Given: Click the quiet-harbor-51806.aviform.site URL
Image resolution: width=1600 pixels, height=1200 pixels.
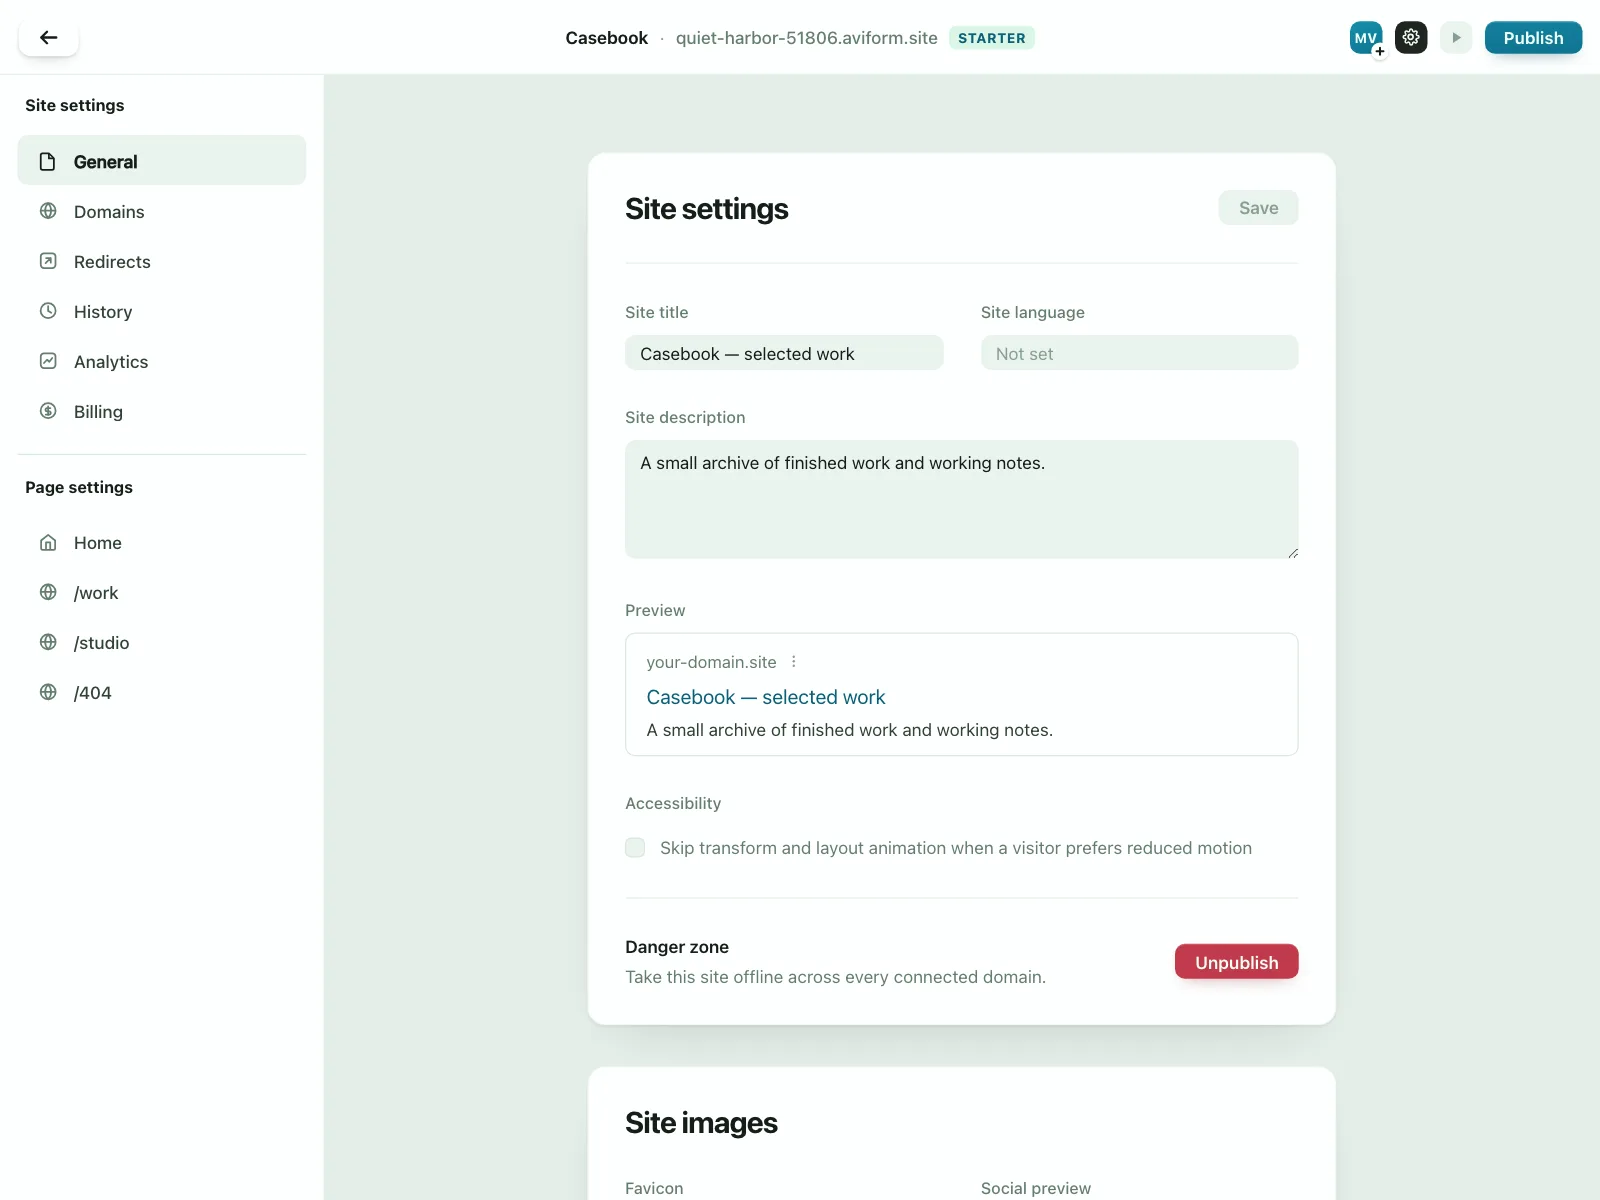Looking at the screenshot, I should click(806, 38).
